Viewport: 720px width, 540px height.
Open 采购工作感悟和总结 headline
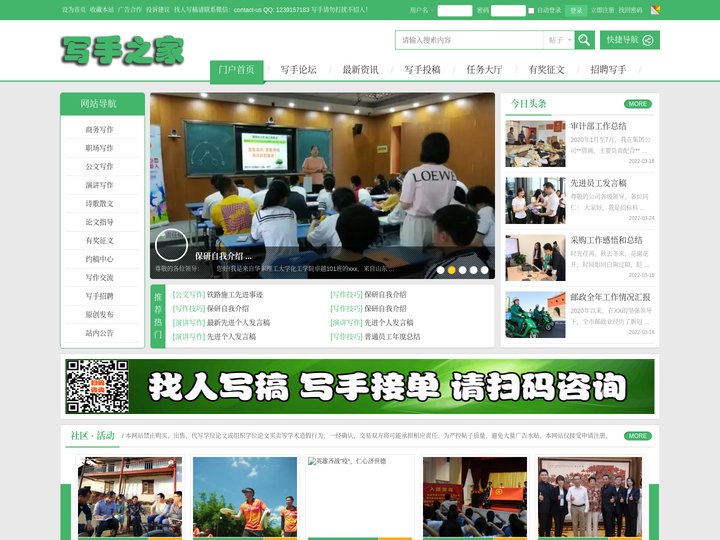607,240
